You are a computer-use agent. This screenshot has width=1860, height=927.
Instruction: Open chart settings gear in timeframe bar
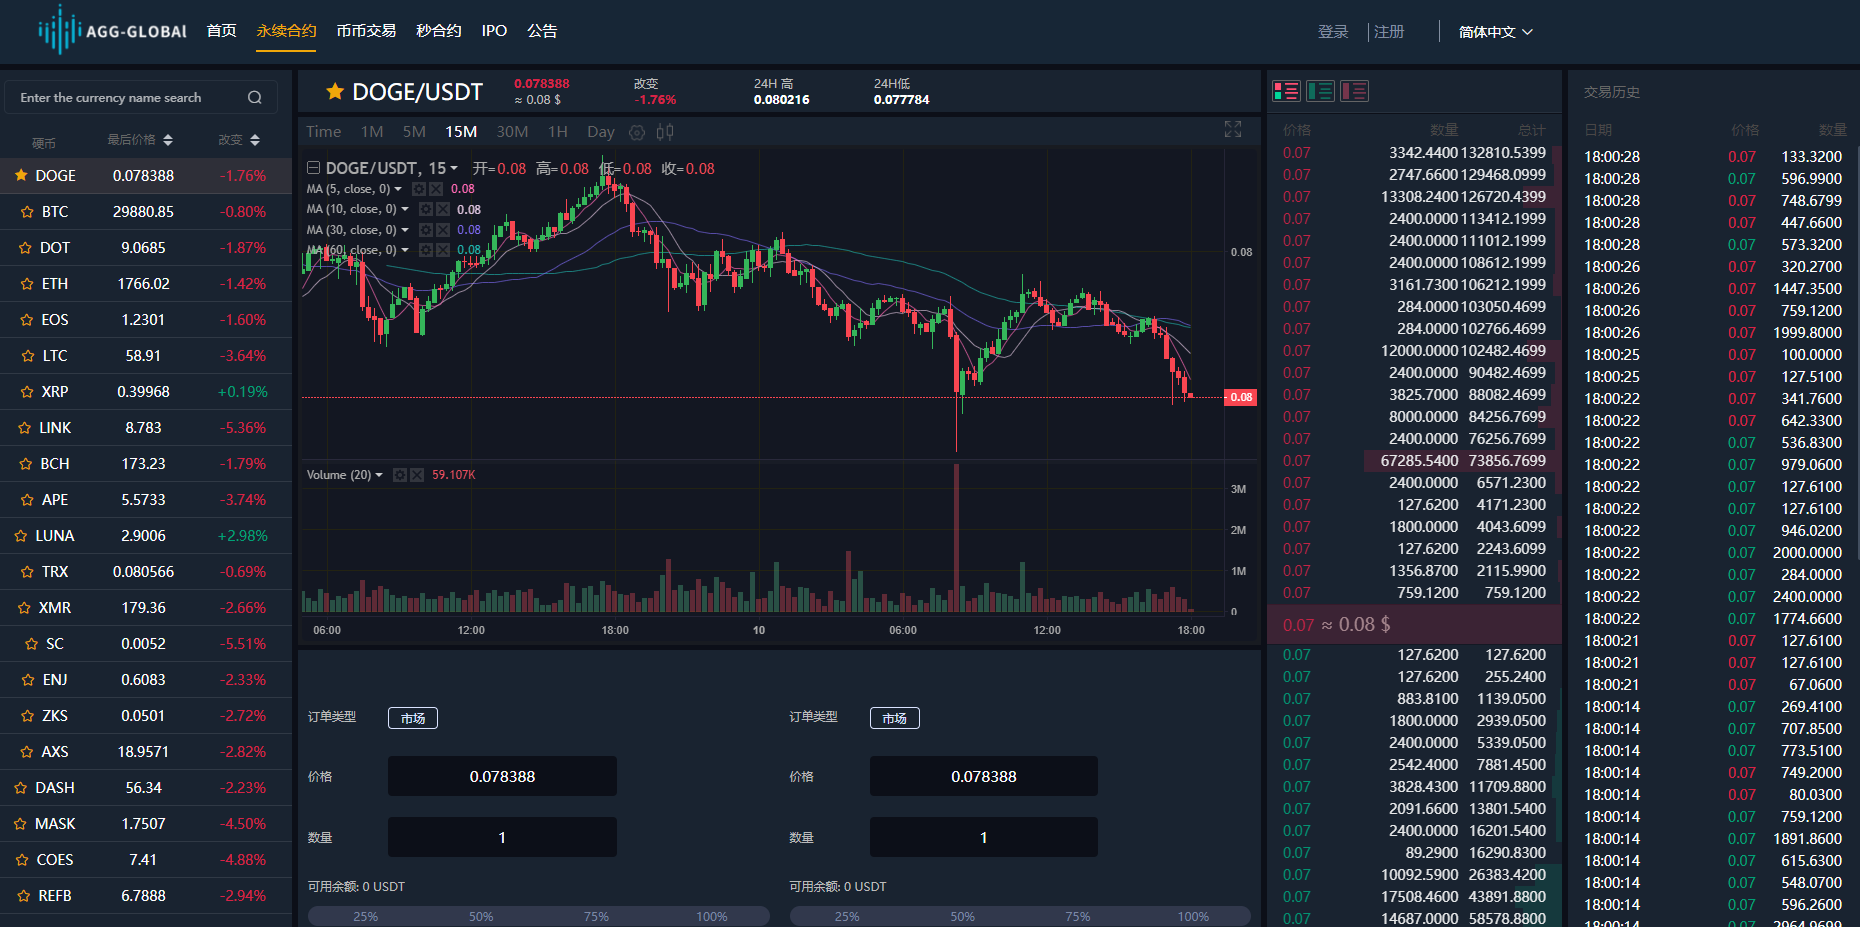coord(637,132)
